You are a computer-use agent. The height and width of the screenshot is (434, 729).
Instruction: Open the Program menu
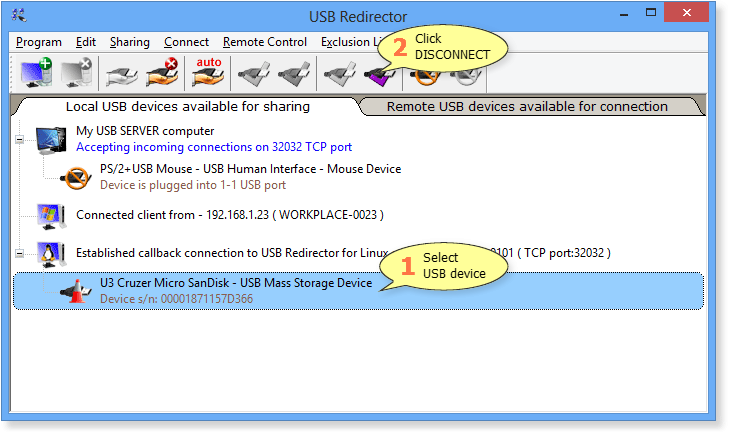point(39,42)
